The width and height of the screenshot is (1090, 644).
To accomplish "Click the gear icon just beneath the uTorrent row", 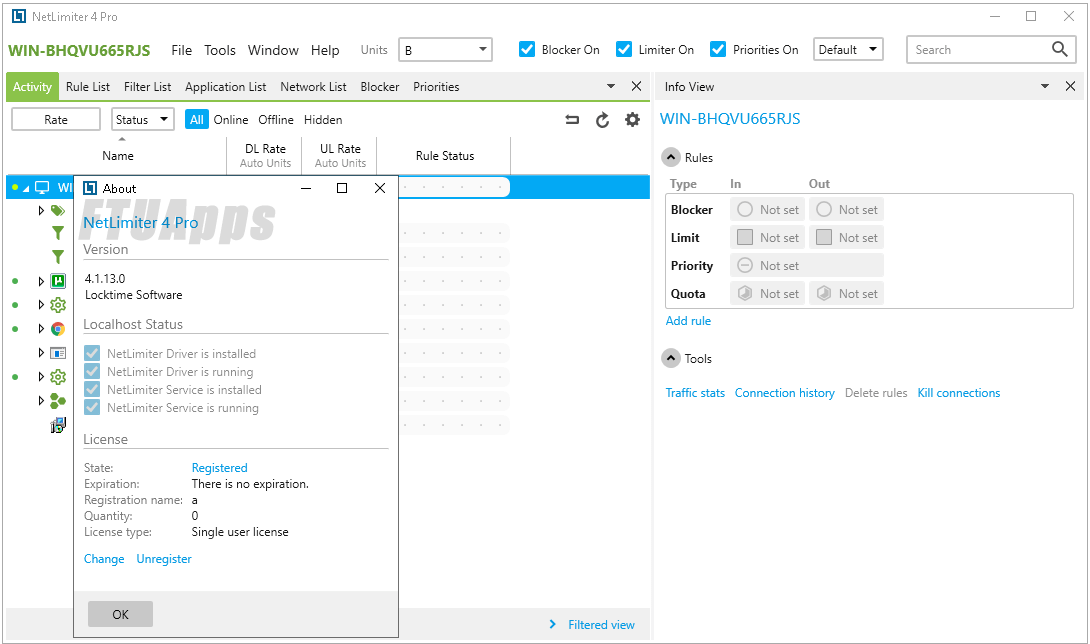I will click(58, 305).
